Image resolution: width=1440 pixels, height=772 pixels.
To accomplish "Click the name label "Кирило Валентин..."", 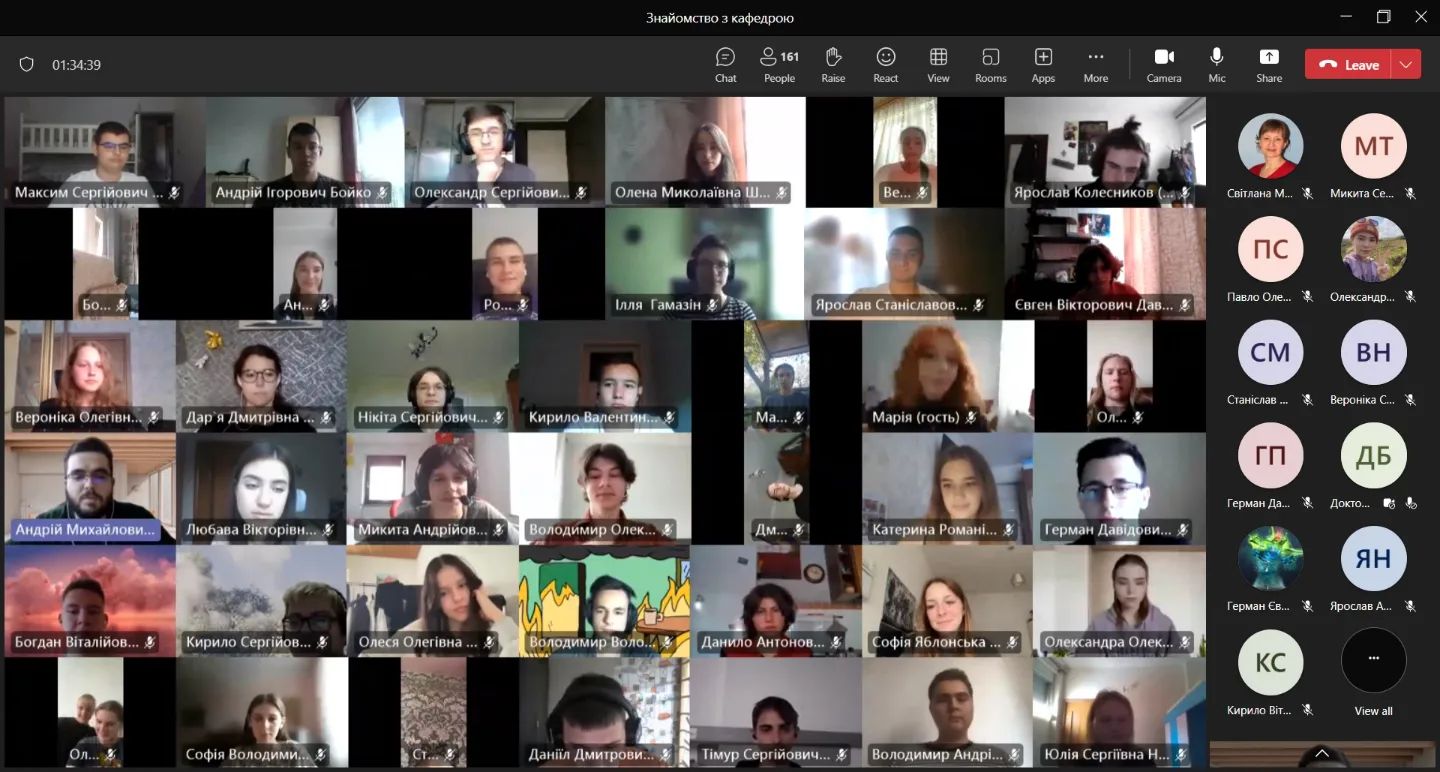I will point(594,417).
